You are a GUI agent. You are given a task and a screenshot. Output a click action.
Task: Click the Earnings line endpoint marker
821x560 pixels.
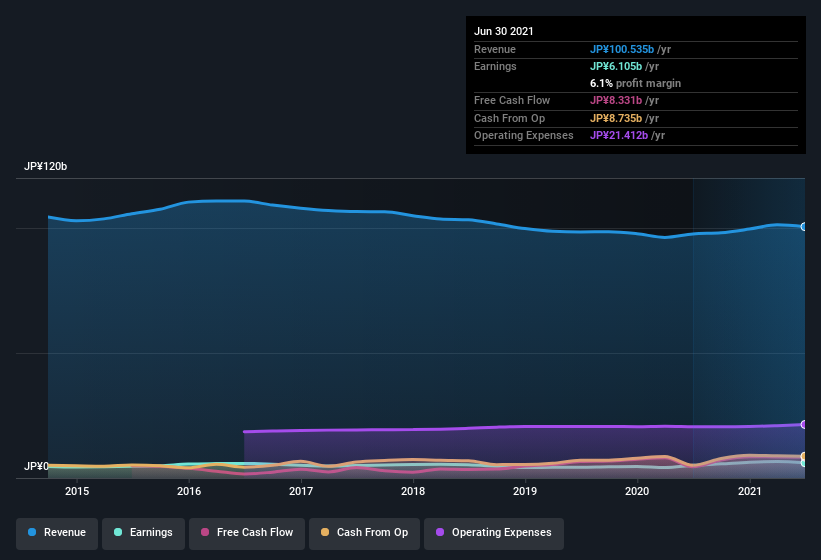804,463
